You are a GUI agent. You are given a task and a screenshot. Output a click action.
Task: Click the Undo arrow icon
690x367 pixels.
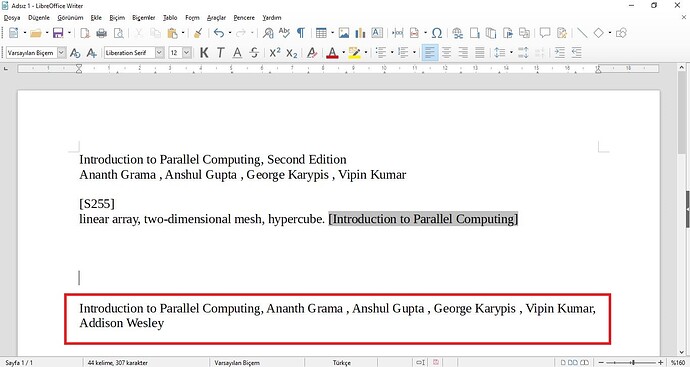click(x=219, y=33)
